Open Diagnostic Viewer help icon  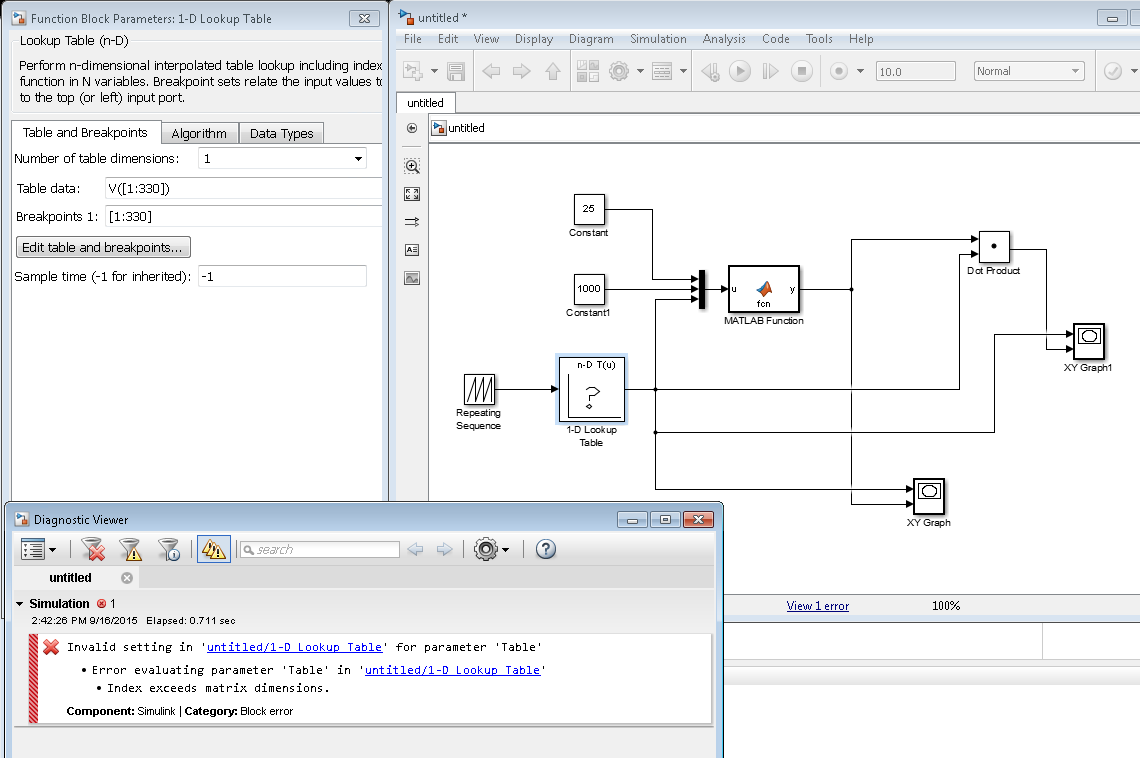545,549
